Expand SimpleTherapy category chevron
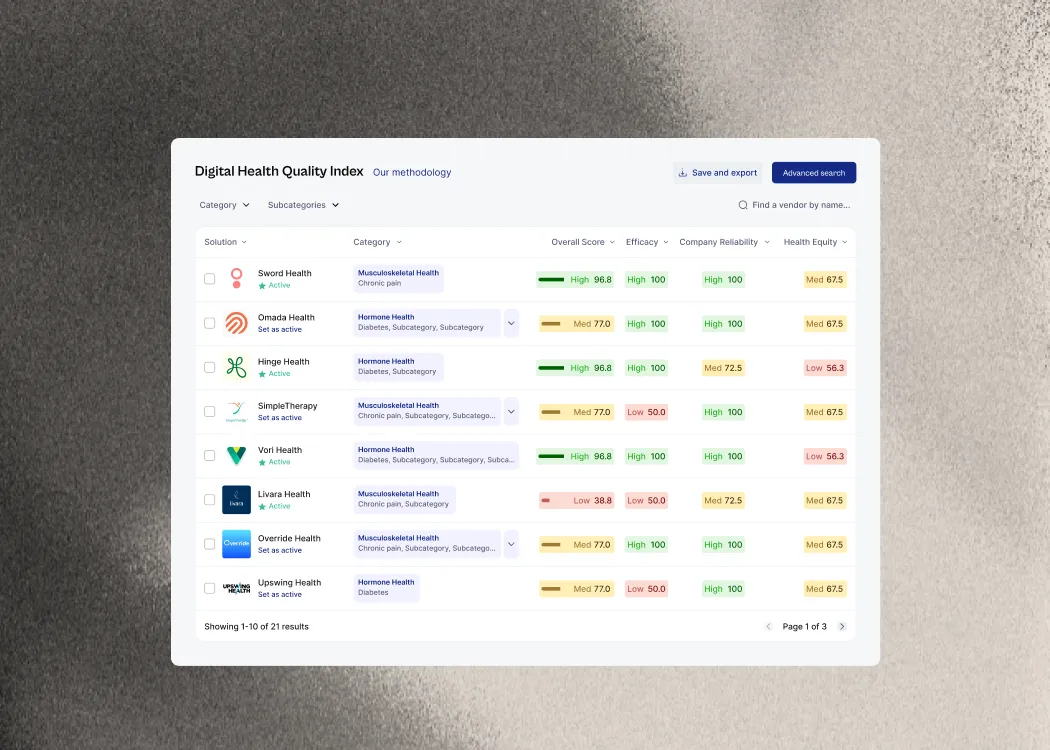 [x=511, y=411]
